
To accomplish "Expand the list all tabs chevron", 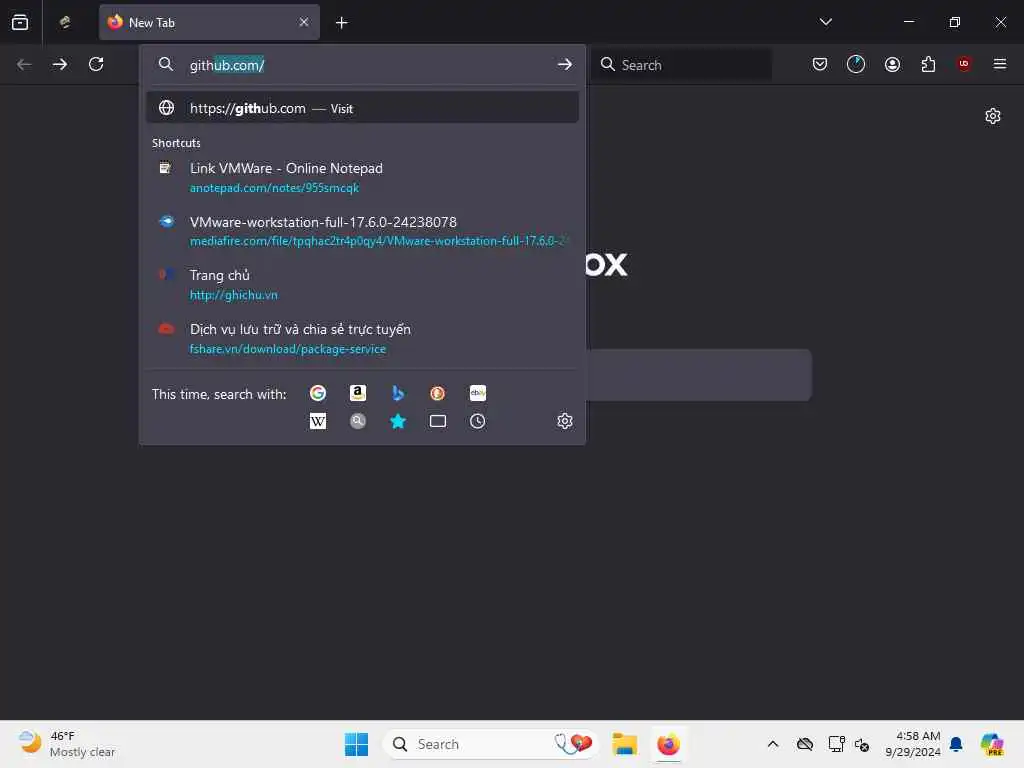I will pyautogui.click(x=825, y=22).
